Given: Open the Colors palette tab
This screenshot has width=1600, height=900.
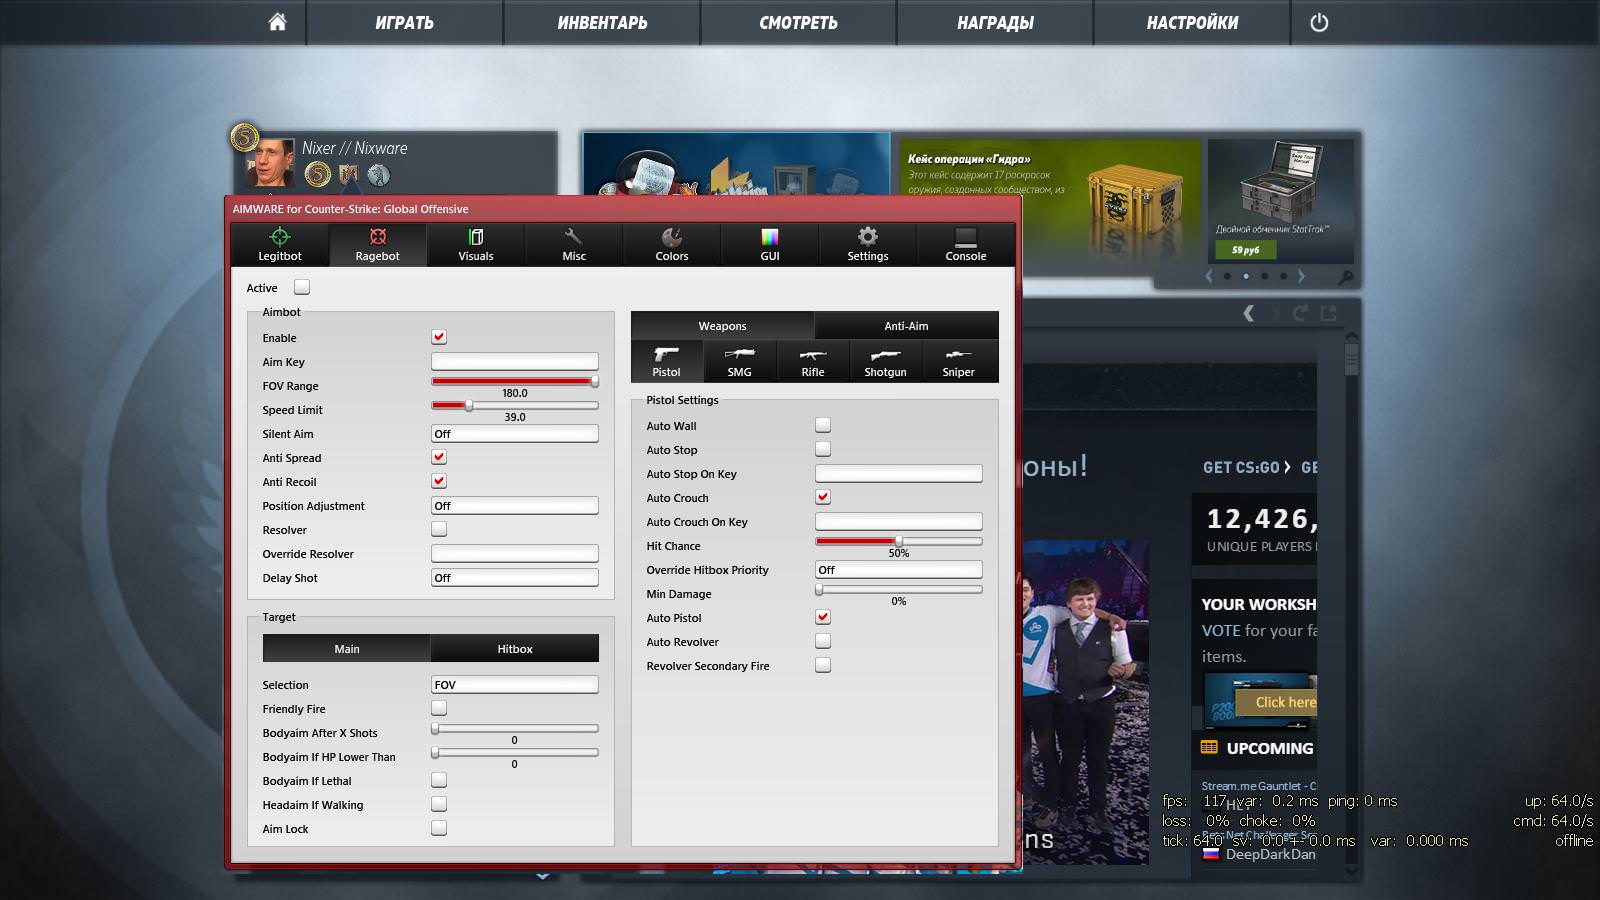Looking at the screenshot, I should tap(672, 244).
